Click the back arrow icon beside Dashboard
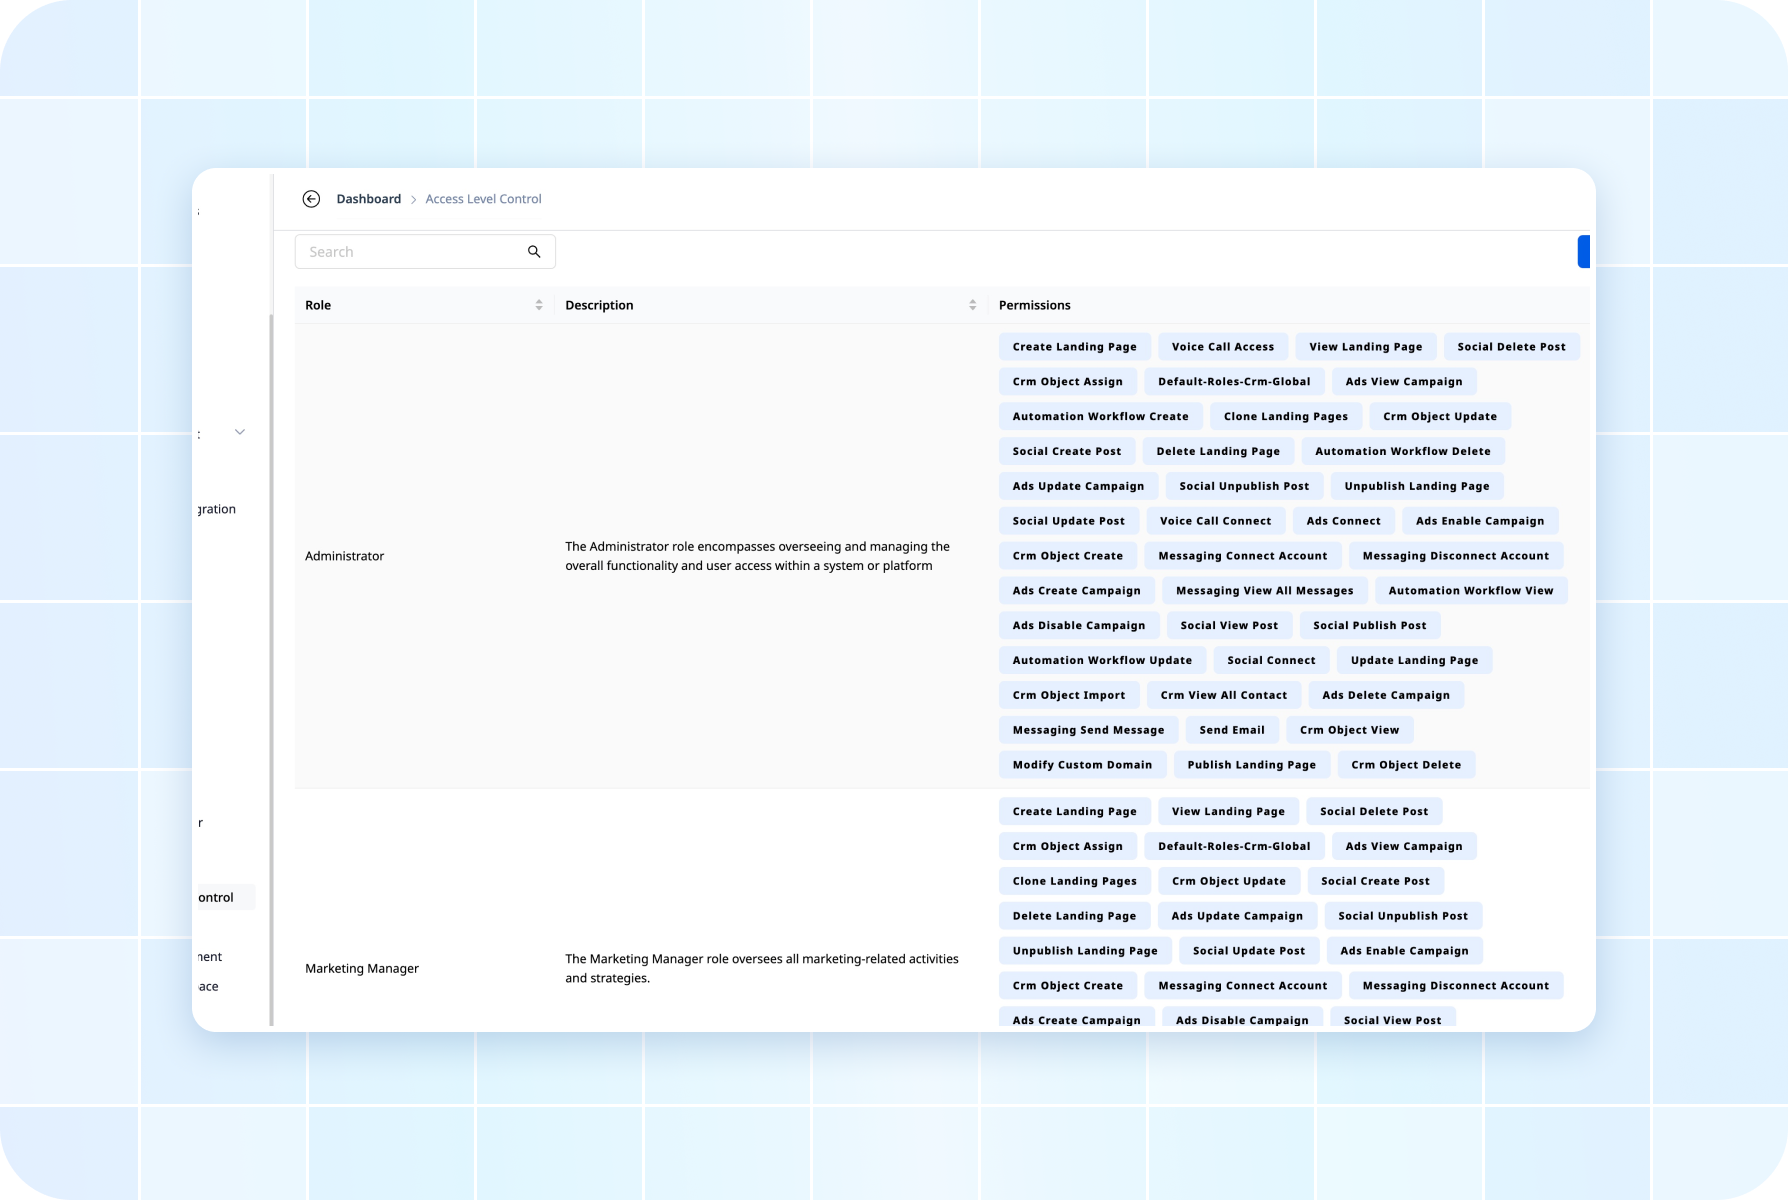 [311, 199]
